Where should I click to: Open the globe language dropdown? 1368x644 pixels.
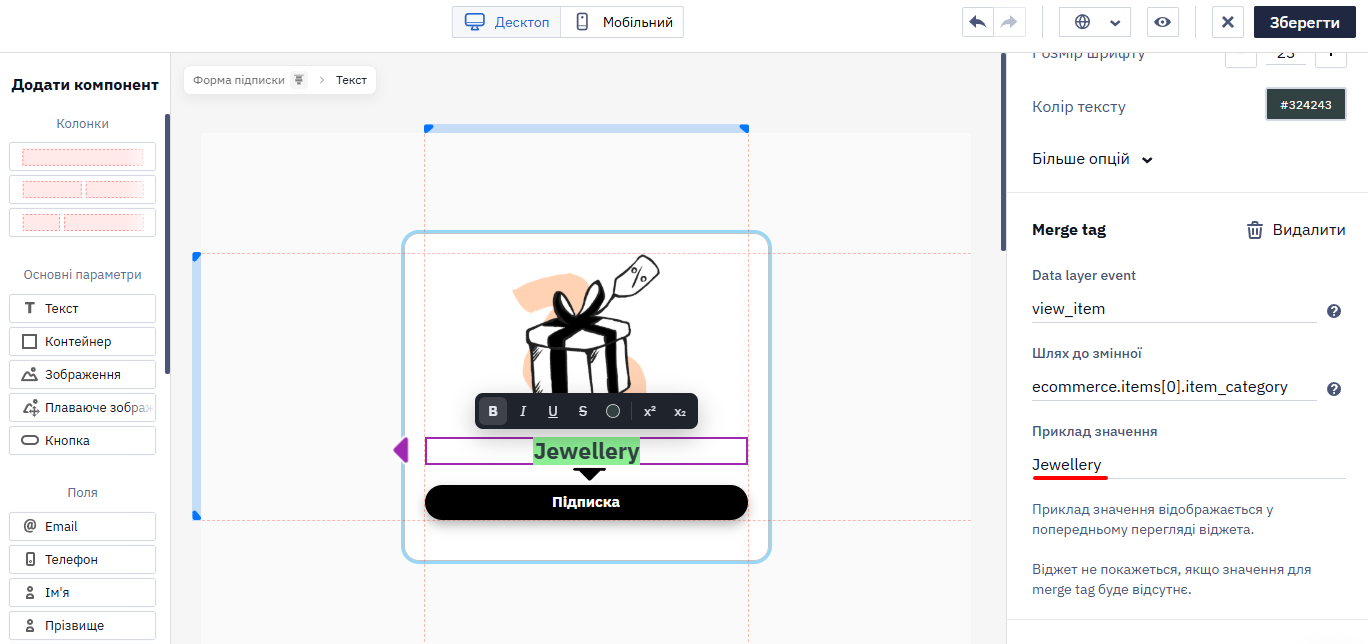pos(1095,22)
